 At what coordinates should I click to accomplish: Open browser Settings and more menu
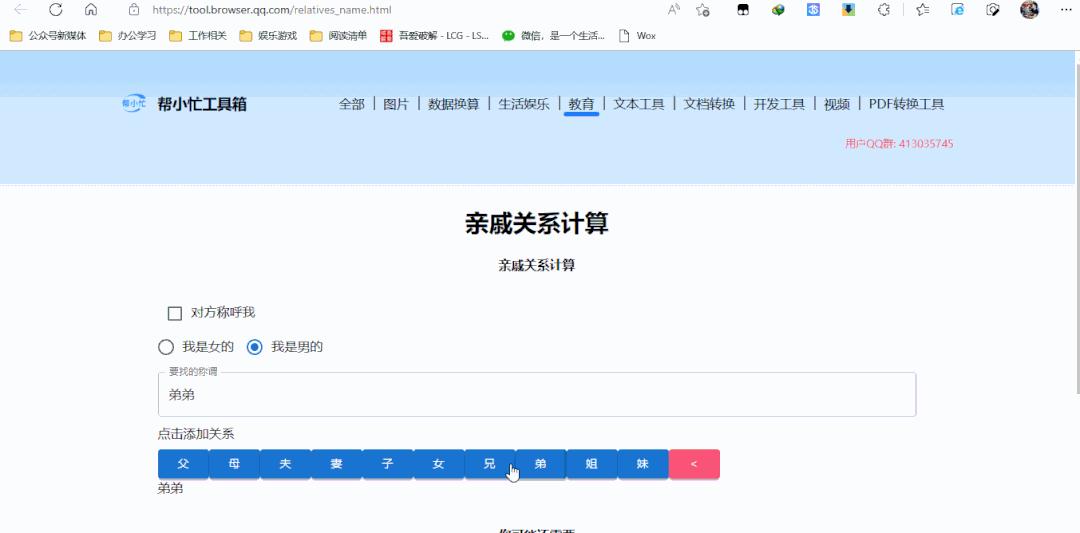click(x=1066, y=10)
